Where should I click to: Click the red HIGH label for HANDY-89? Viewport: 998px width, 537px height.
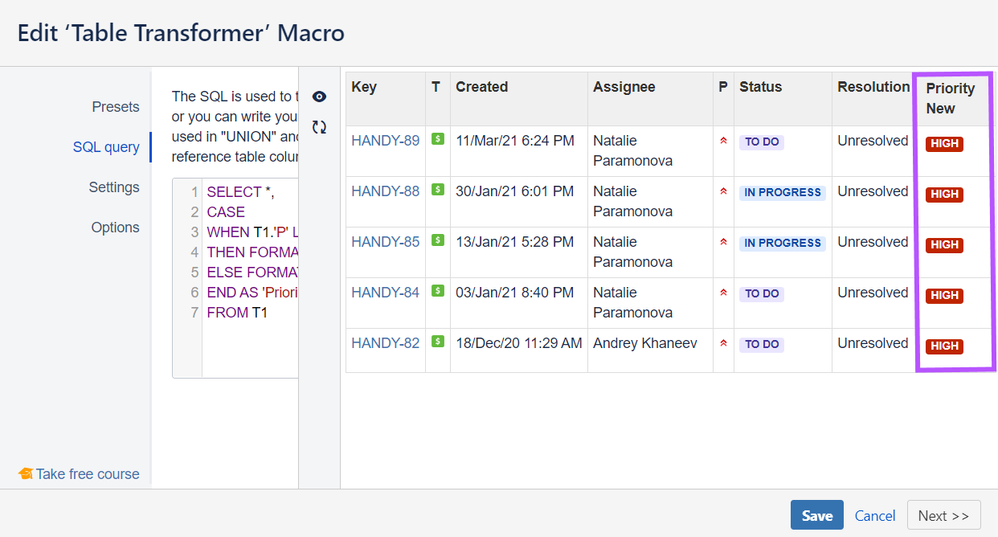(944, 144)
